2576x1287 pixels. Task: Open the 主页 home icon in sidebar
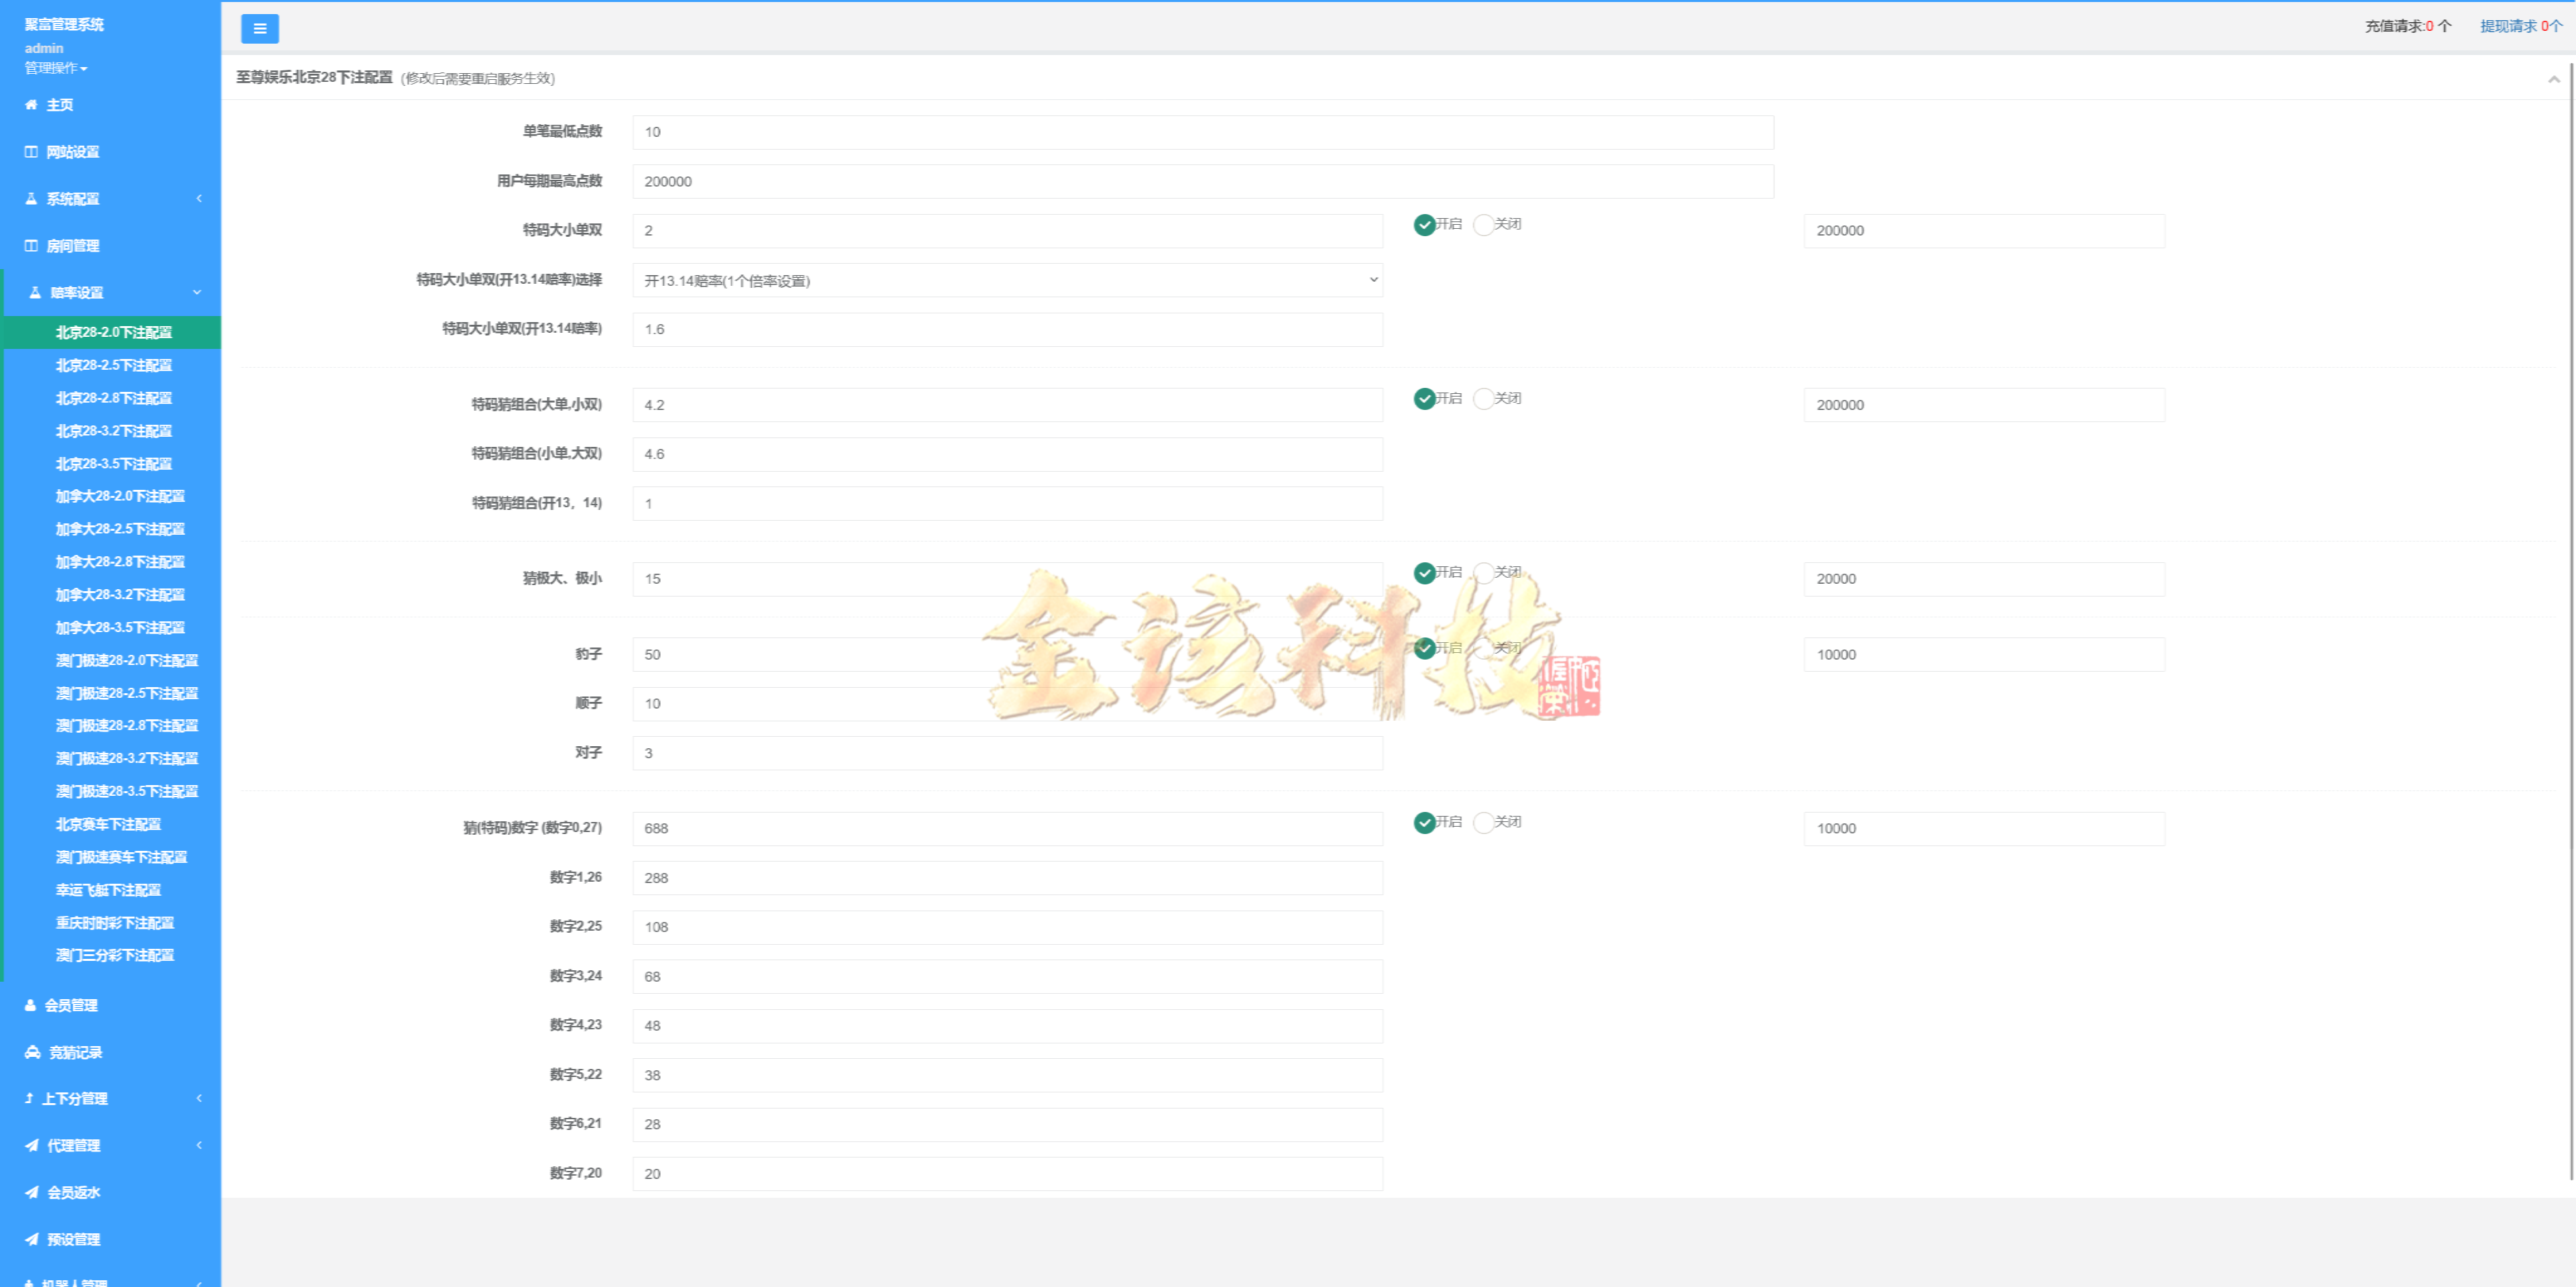31,104
